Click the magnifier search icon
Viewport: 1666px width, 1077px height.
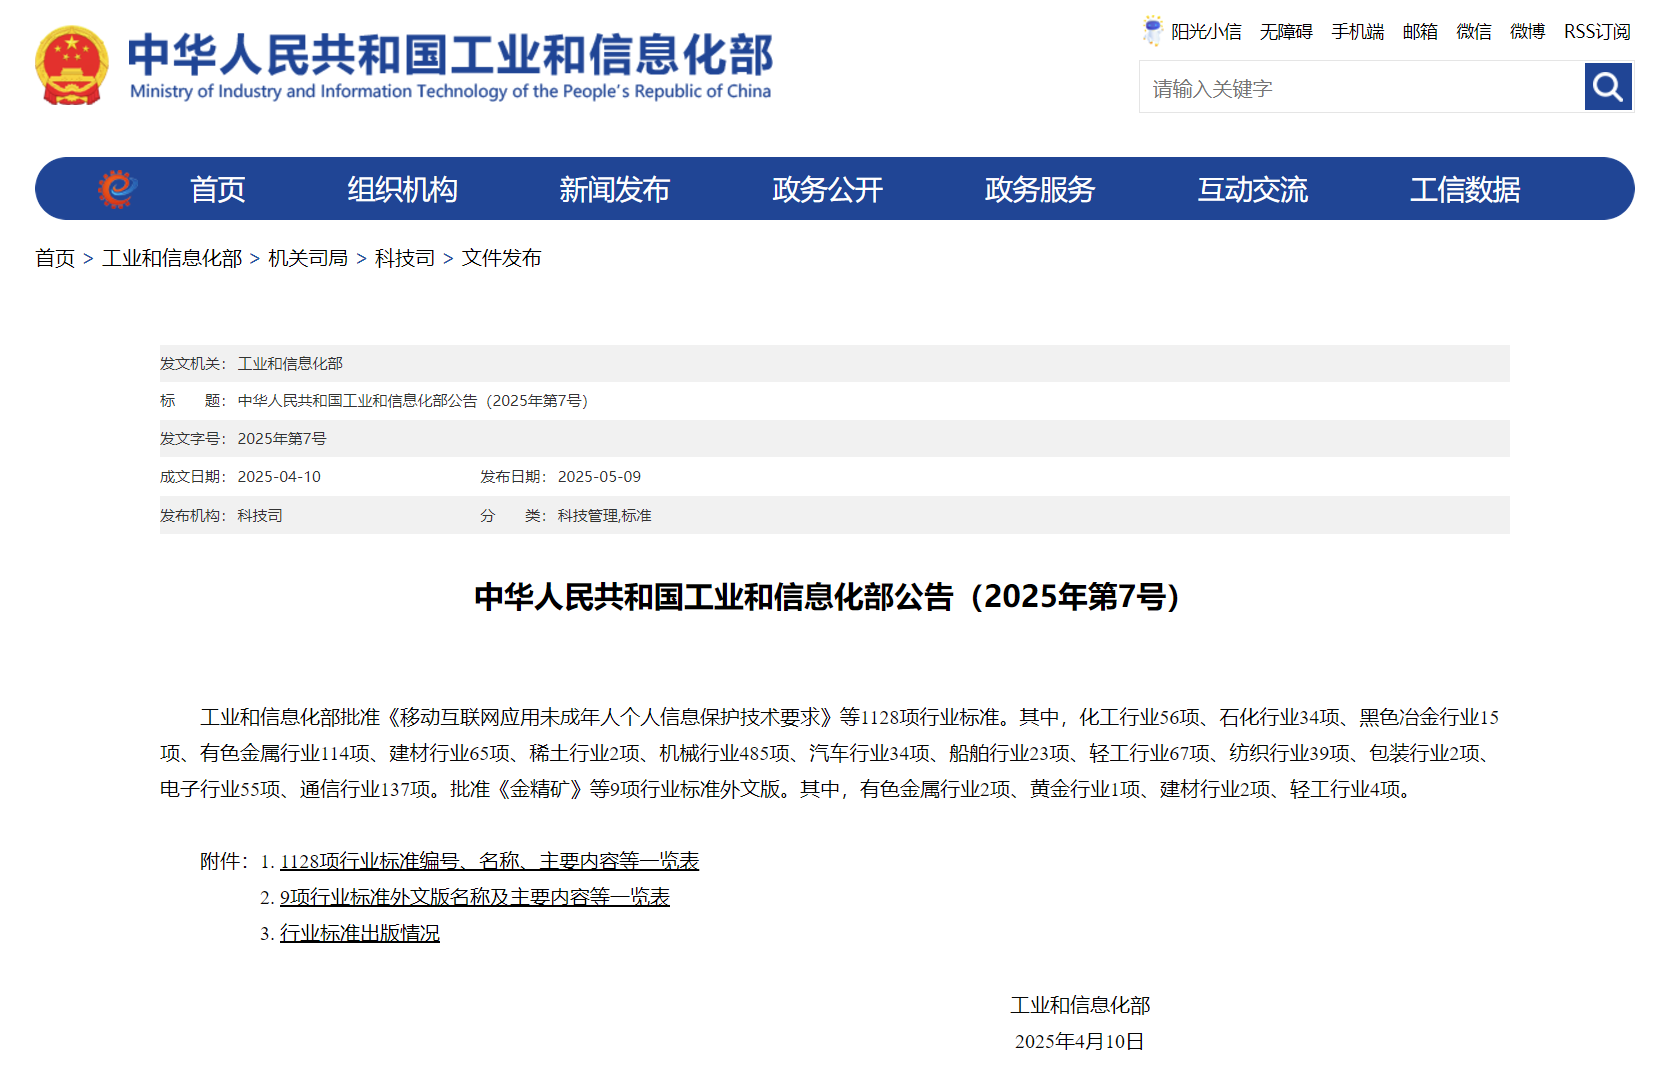1607,87
